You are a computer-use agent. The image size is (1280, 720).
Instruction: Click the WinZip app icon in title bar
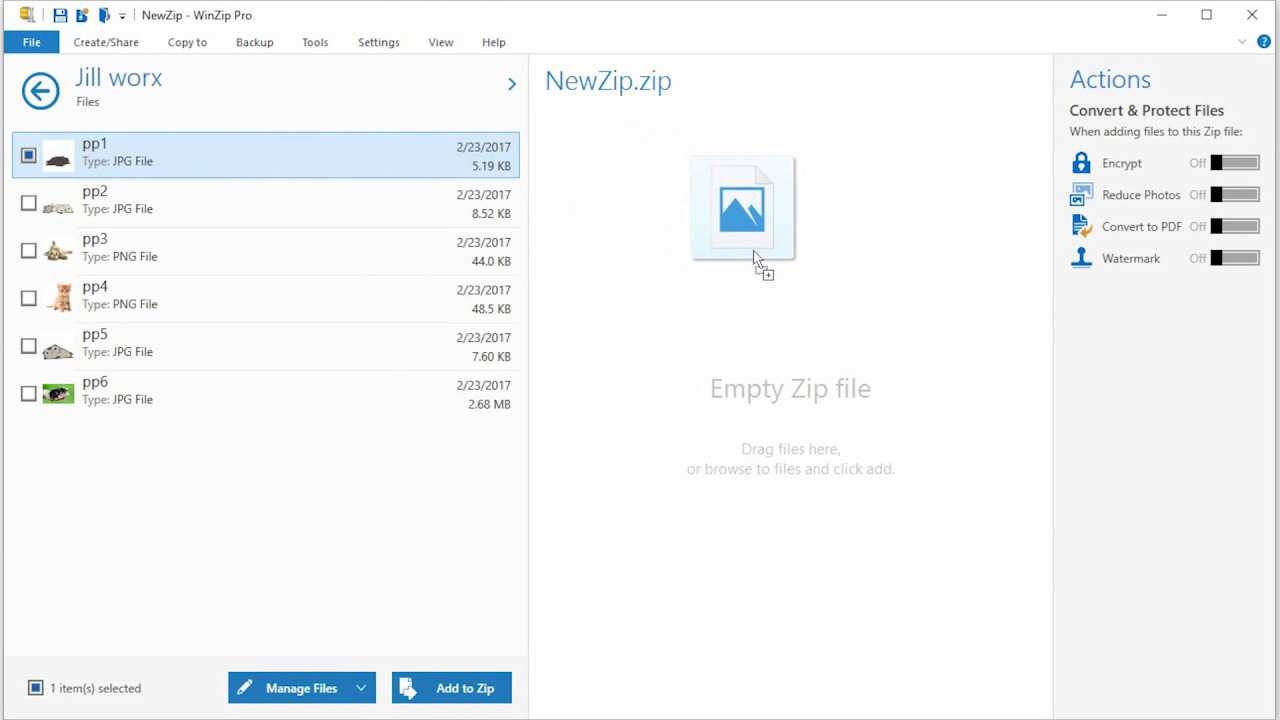27,15
